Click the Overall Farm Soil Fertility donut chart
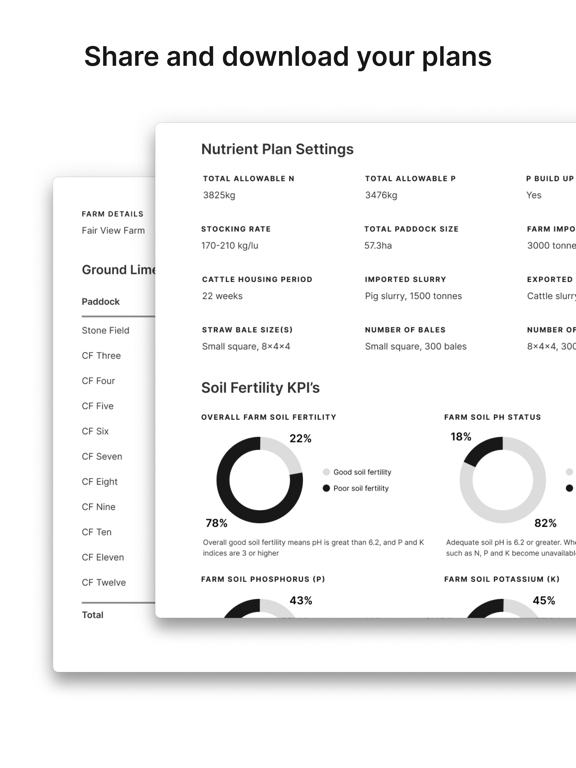Viewport: 576px width, 768px height. (x=260, y=480)
